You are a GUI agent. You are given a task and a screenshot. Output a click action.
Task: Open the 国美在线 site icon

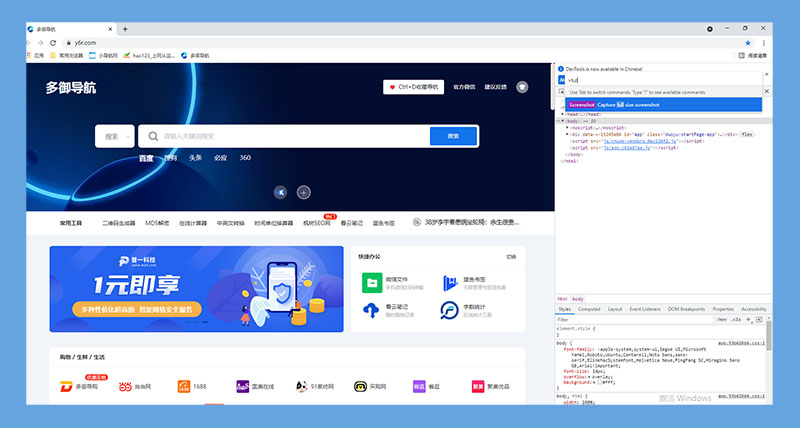[x=242, y=387]
